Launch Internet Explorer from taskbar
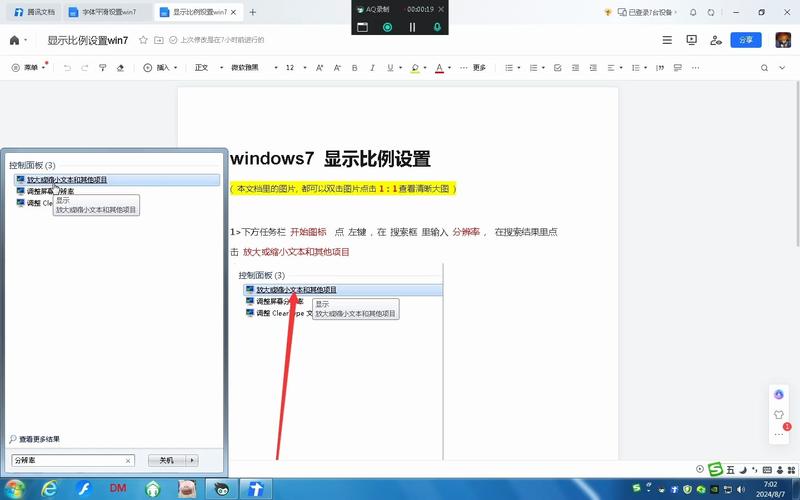Viewport: 800px width, 500px height. click(x=49, y=489)
